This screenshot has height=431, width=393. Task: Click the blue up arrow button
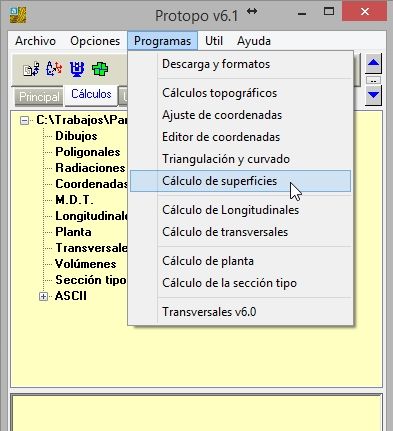pos(373,64)
